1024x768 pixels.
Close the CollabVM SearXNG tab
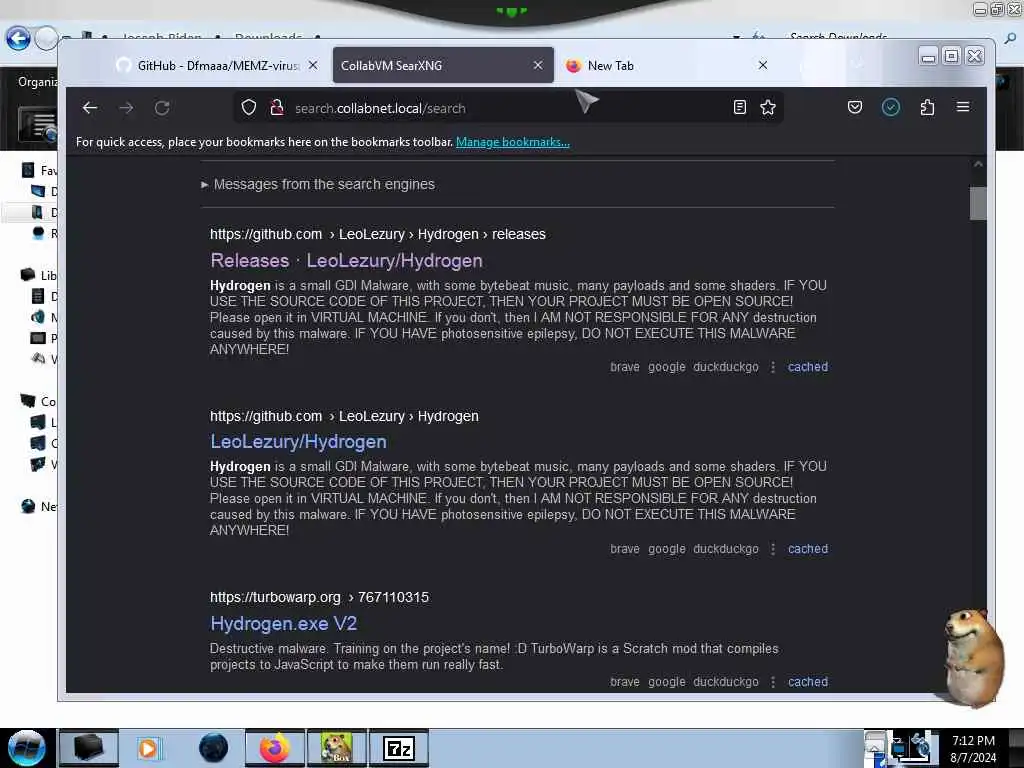(538, 65)
